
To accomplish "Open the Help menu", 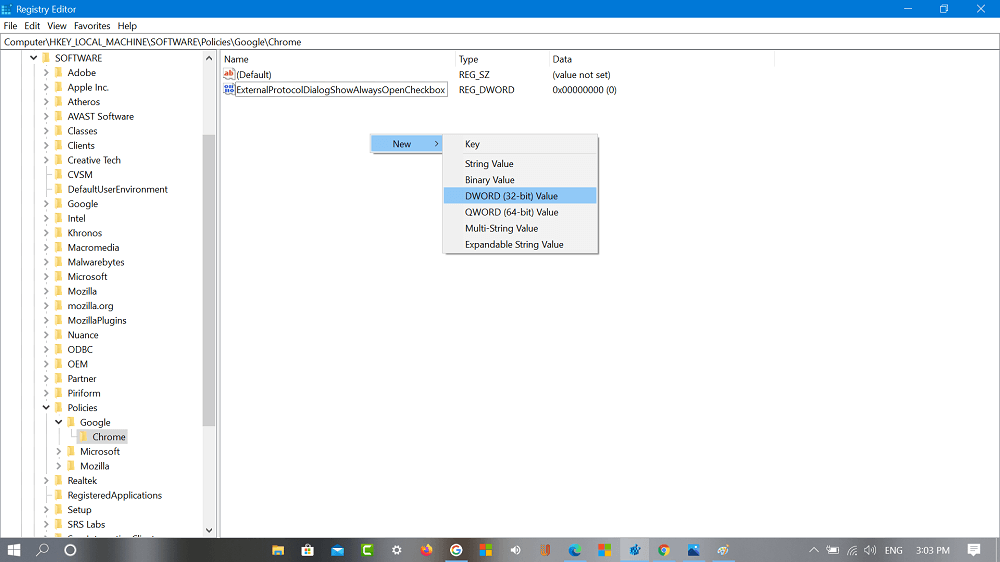I will (x=127, y=26).
